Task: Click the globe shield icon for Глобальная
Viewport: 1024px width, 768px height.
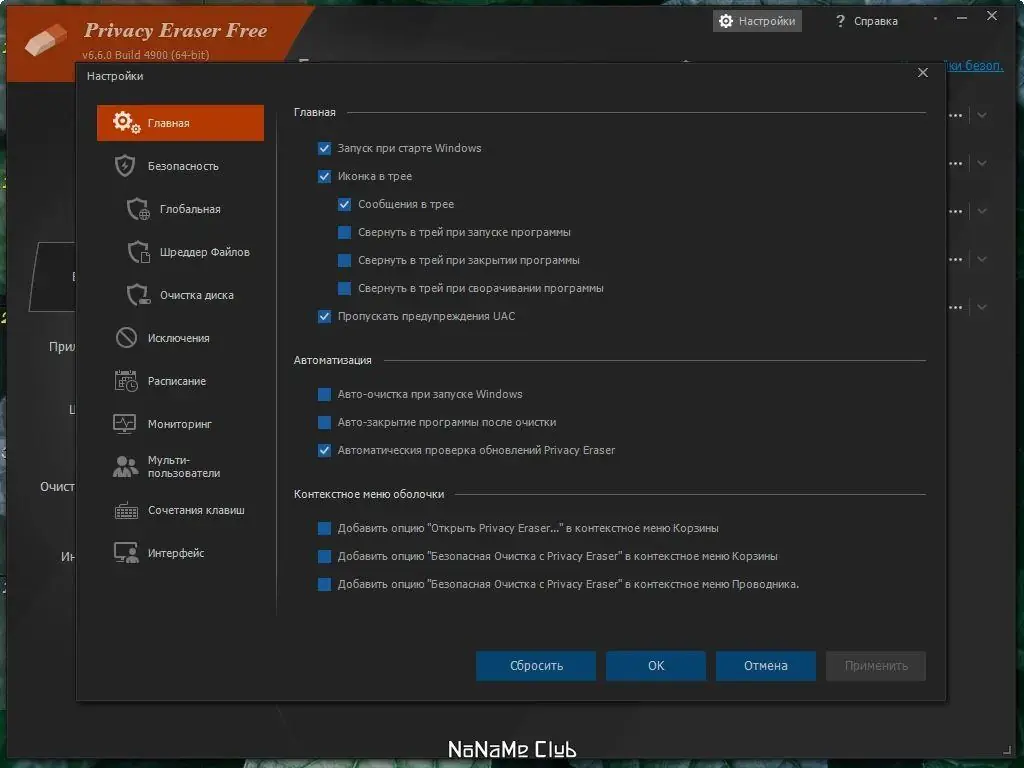Action: click(x=138, y=209)
